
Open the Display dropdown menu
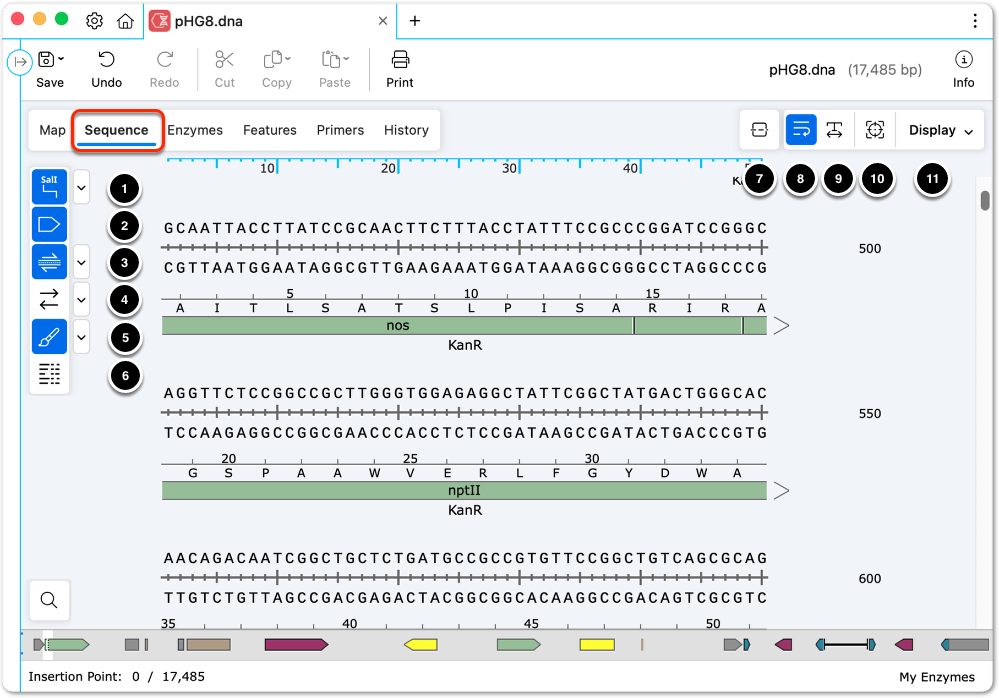[941, 130]
